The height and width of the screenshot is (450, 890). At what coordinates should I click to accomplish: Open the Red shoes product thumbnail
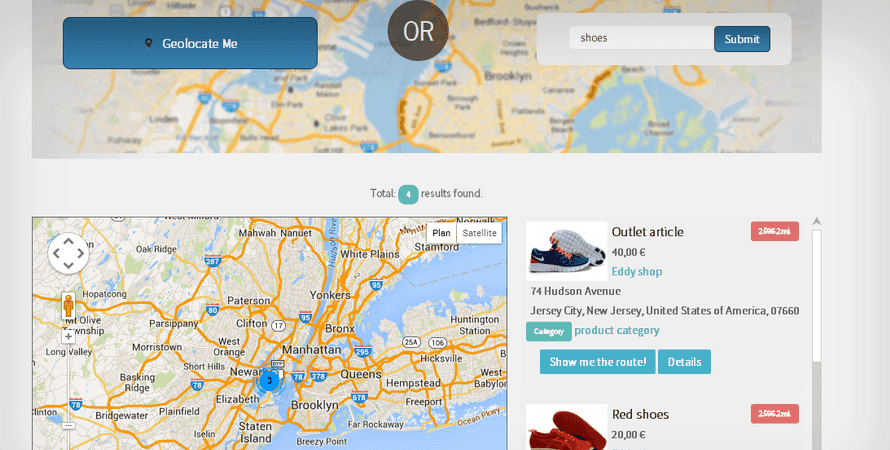566,427
